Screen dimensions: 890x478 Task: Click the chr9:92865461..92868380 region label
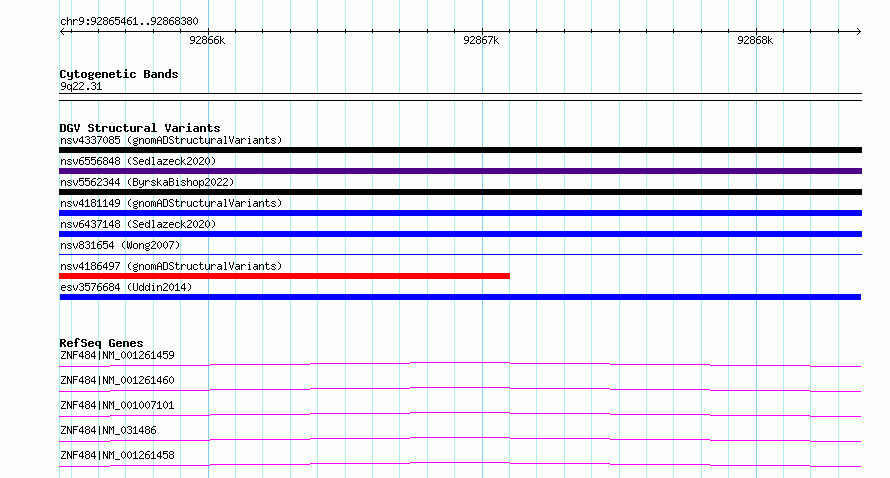[129, 22]
